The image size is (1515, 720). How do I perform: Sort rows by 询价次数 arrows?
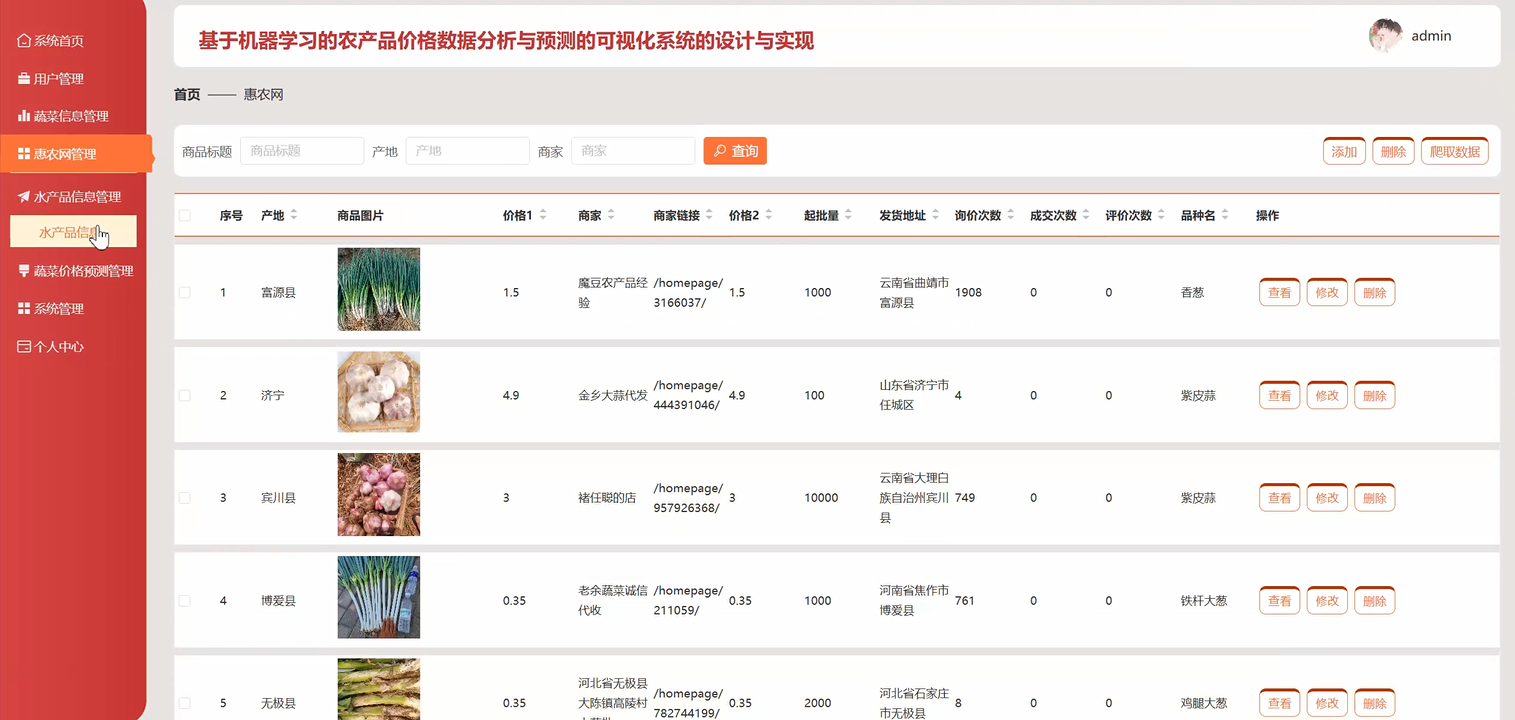[x=1011, y=216]
